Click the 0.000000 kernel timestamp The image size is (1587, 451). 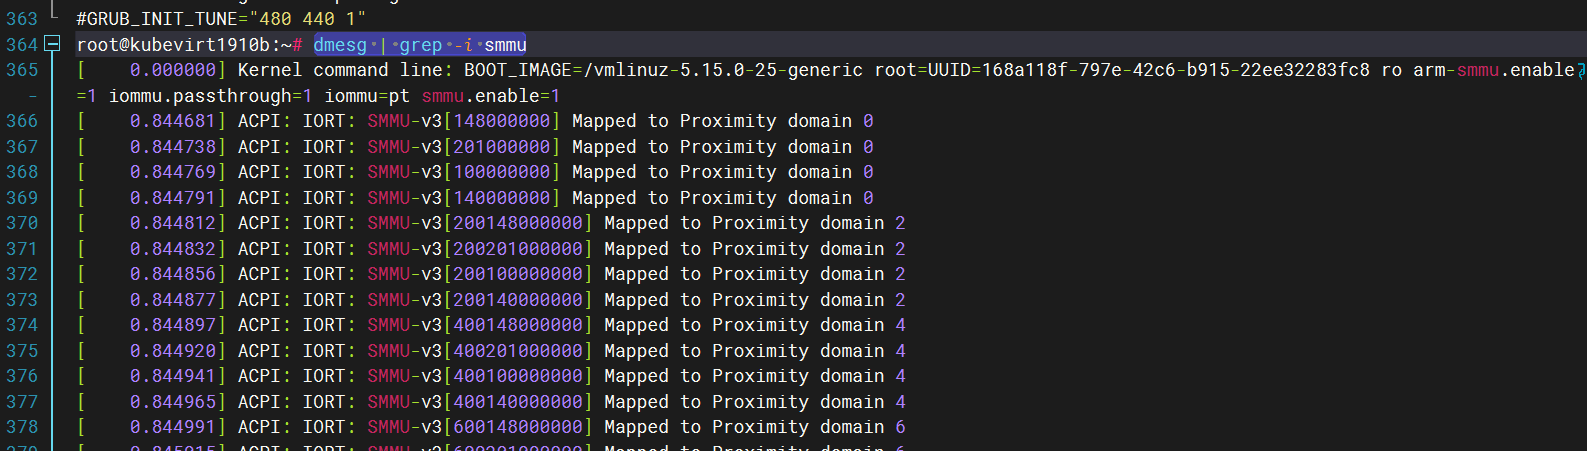click(x=173, y=70)
